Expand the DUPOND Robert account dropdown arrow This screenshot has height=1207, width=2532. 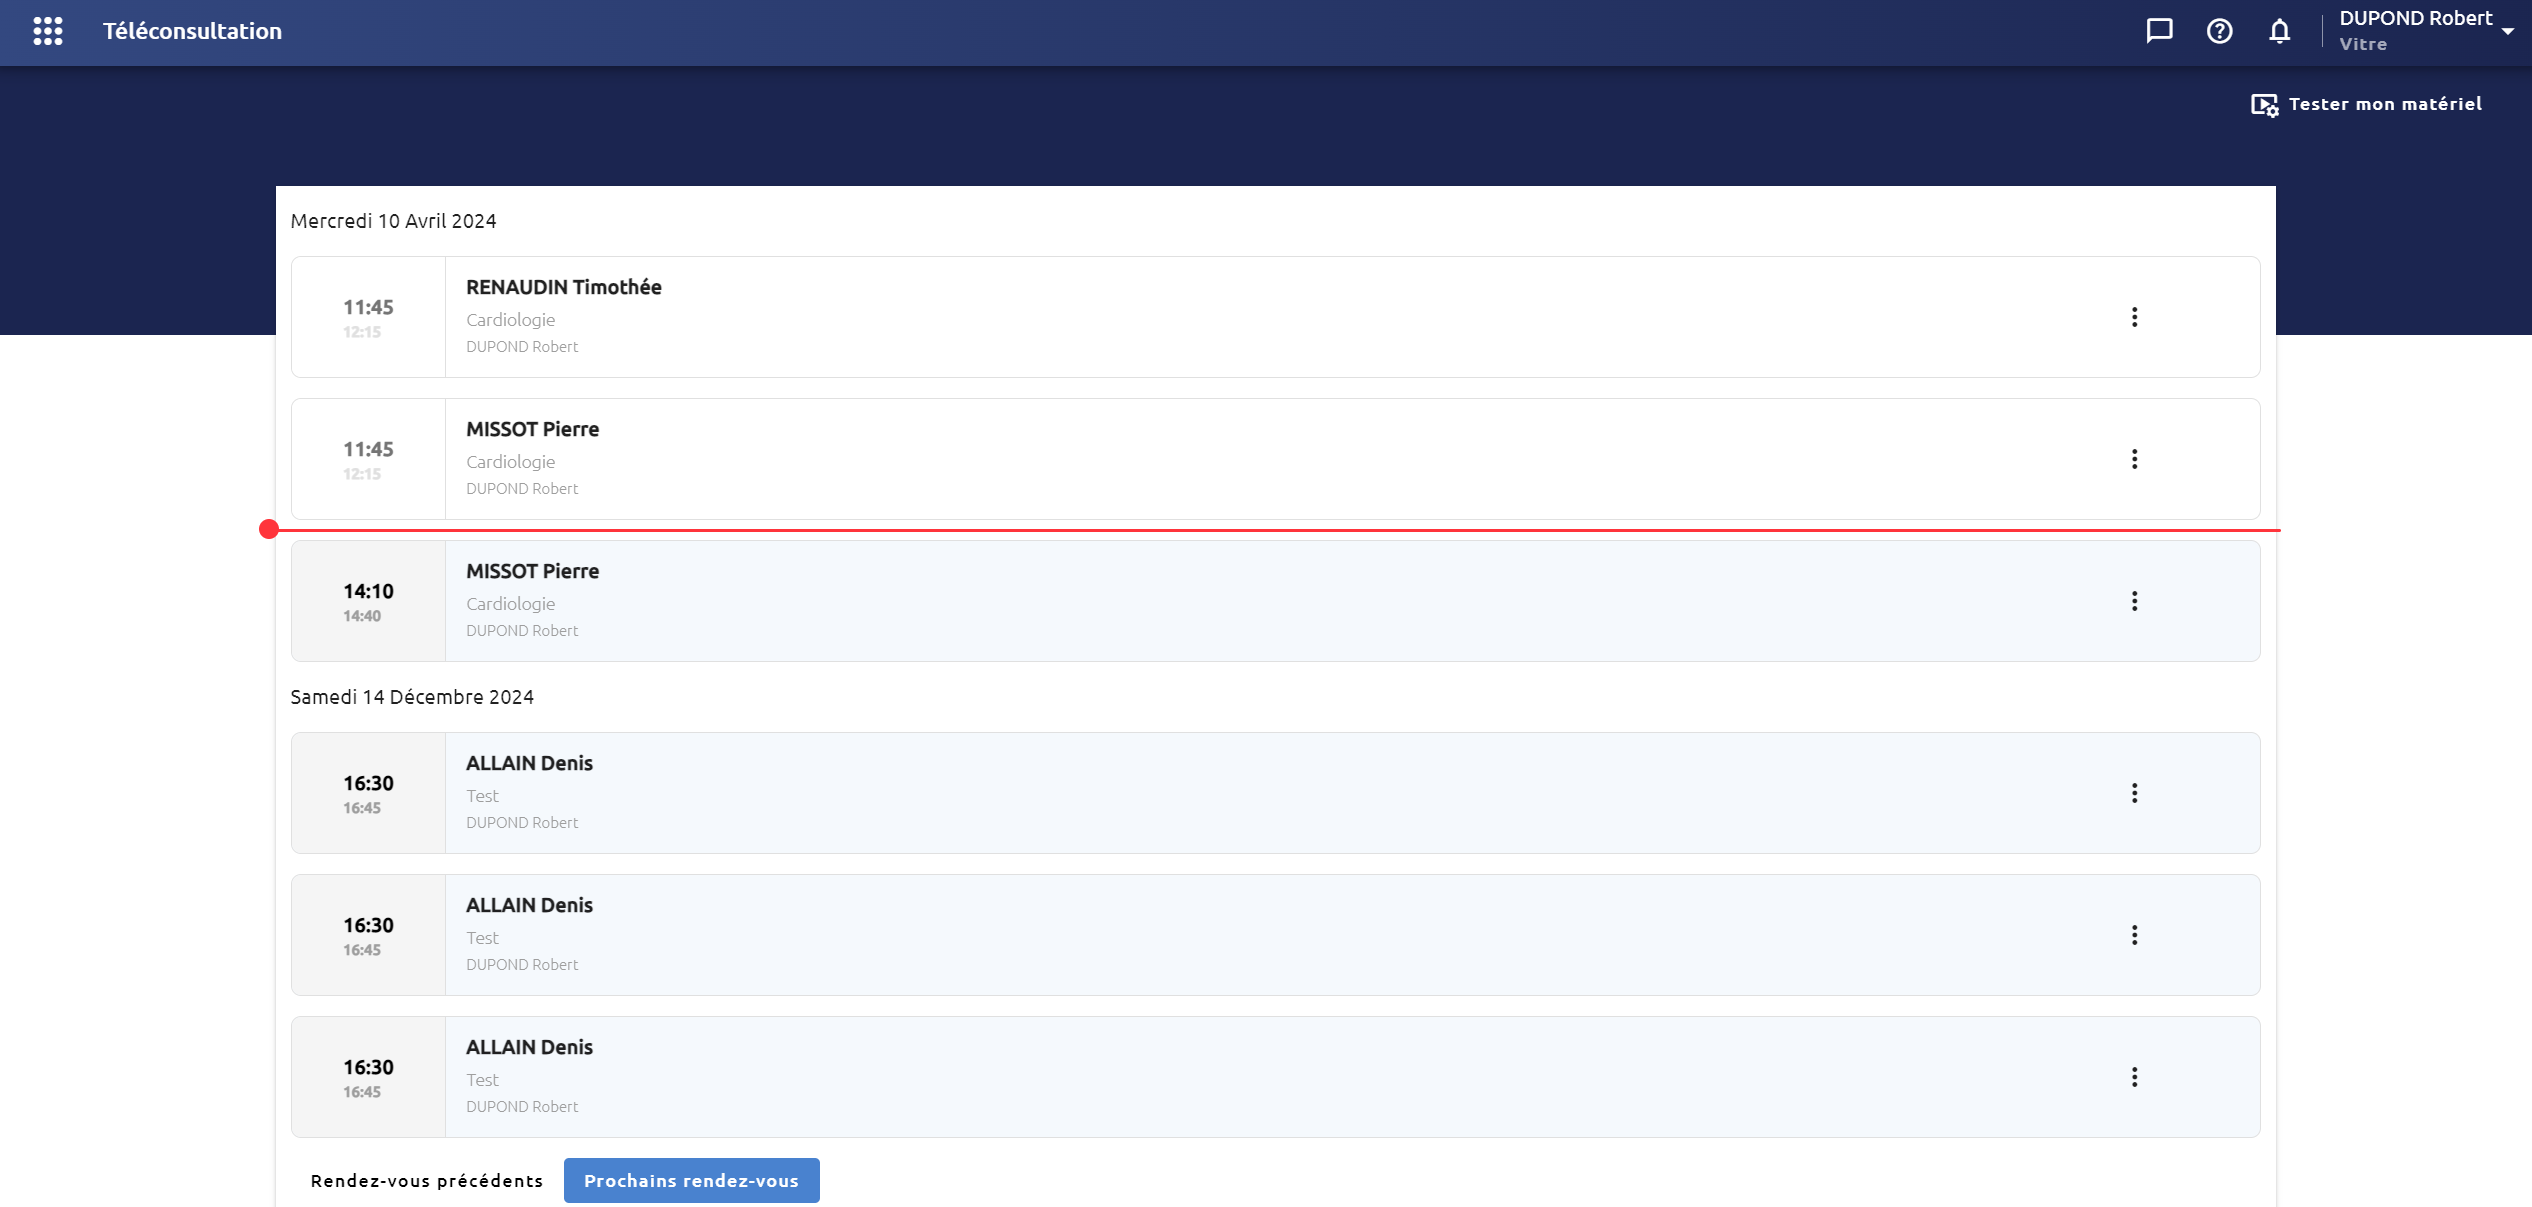(x=2508, y=31)
